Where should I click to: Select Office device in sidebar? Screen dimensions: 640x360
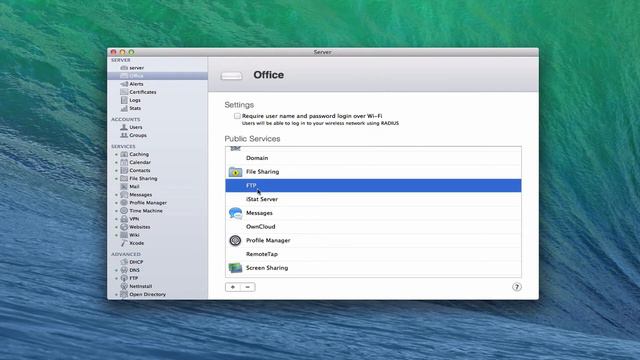coord(158,76)
